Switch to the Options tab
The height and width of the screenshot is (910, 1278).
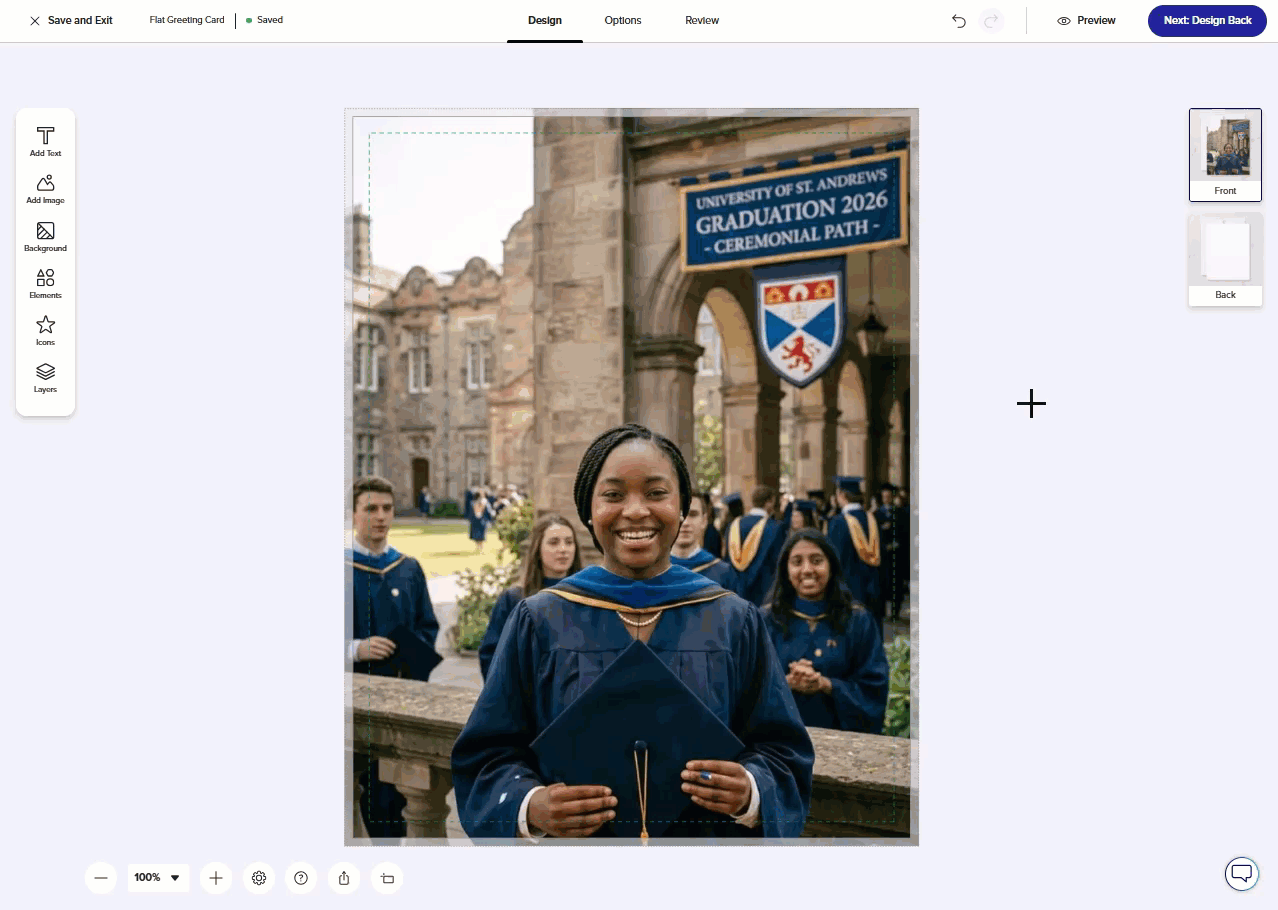coord(623,21)
